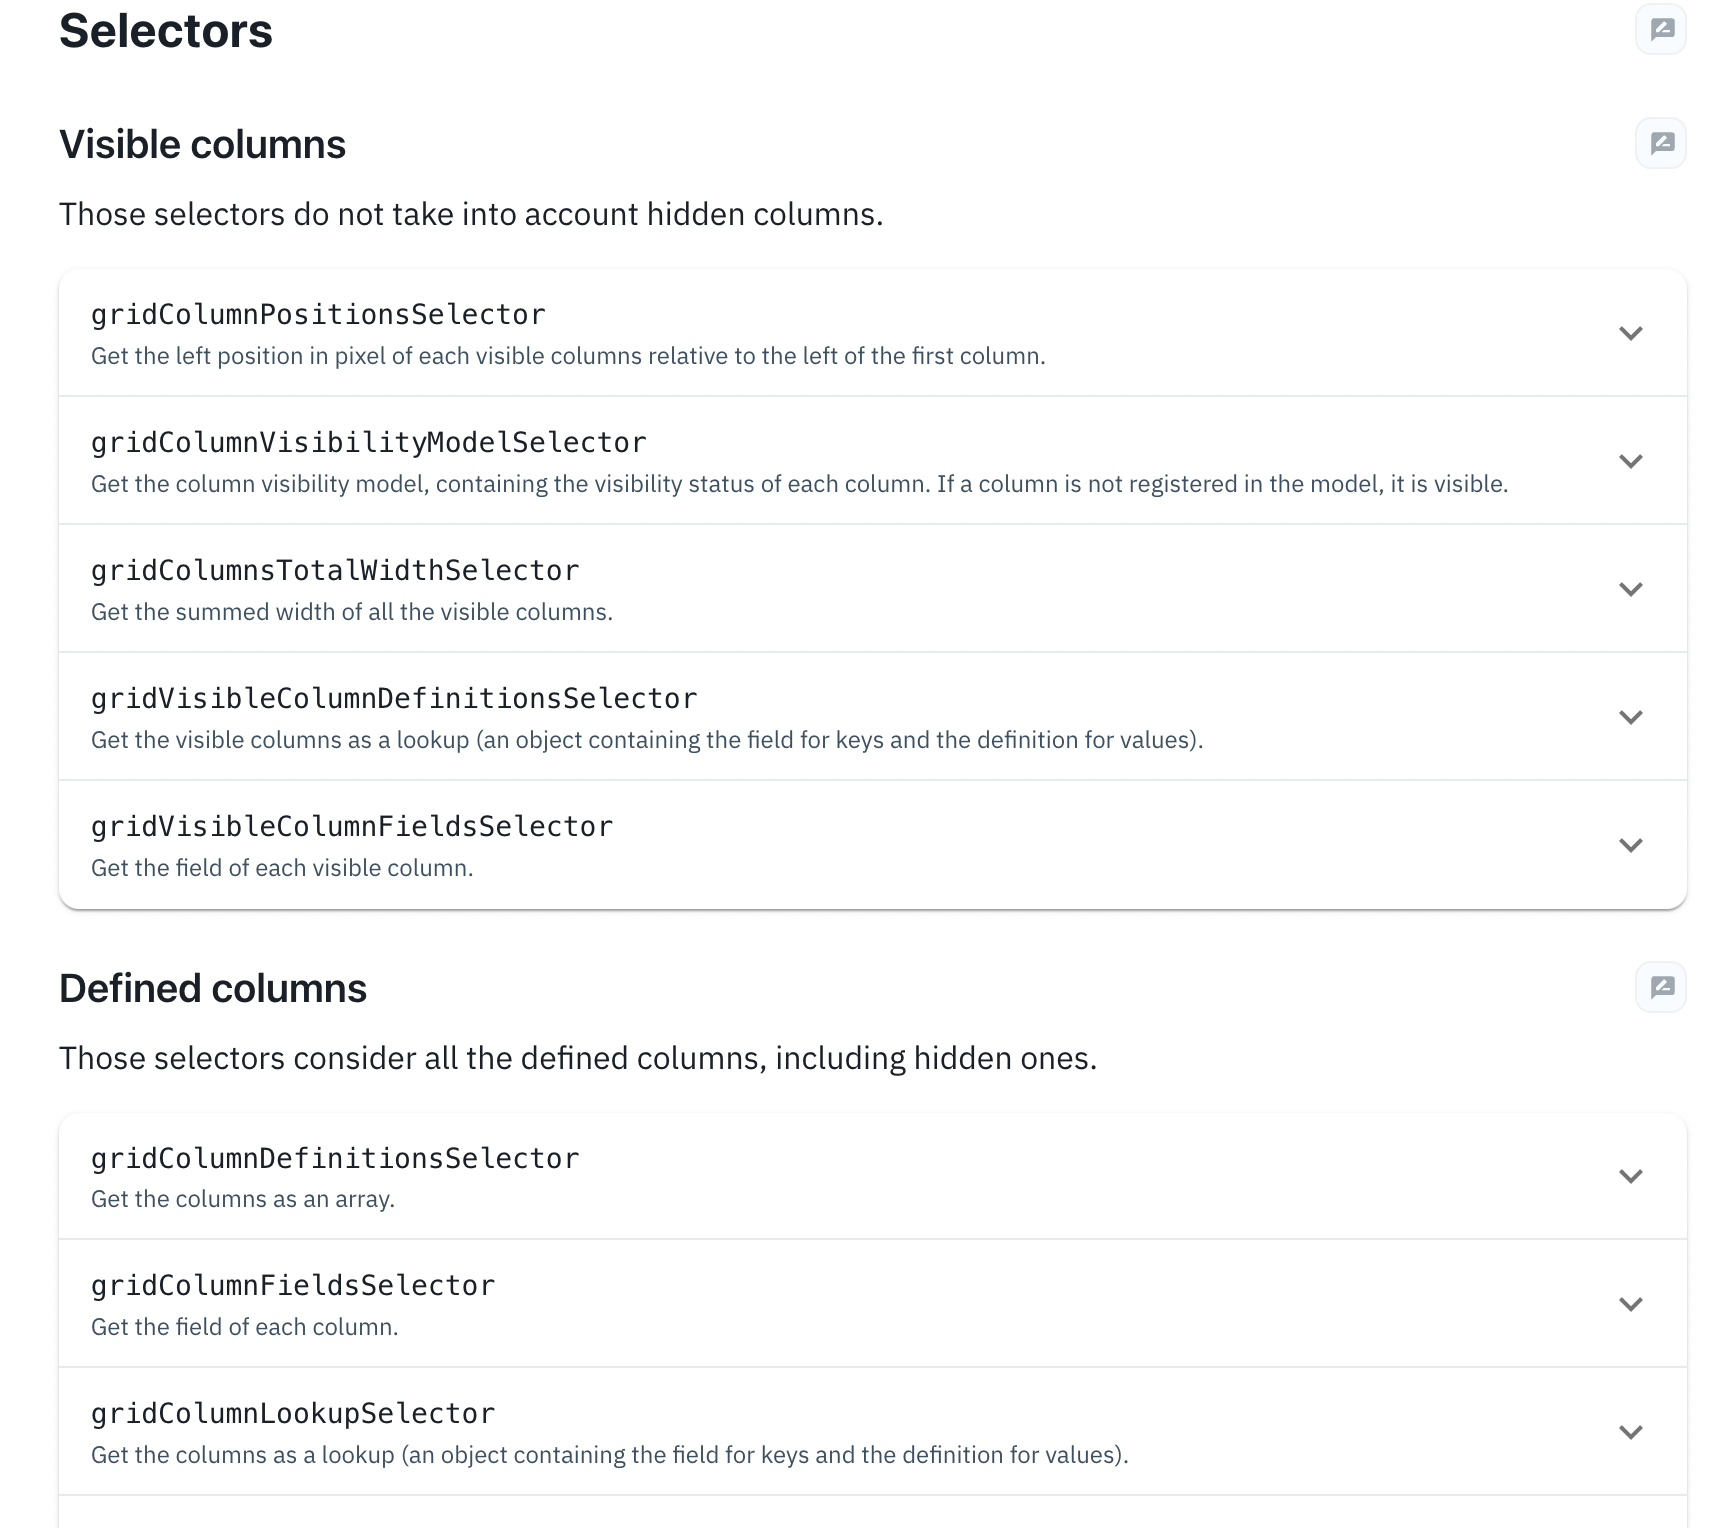Image resolution: width=1724 pixels, height=1528 pixels.
Task: Click gridColumnVisibilityModelSelector name
Action: [369, 443]
